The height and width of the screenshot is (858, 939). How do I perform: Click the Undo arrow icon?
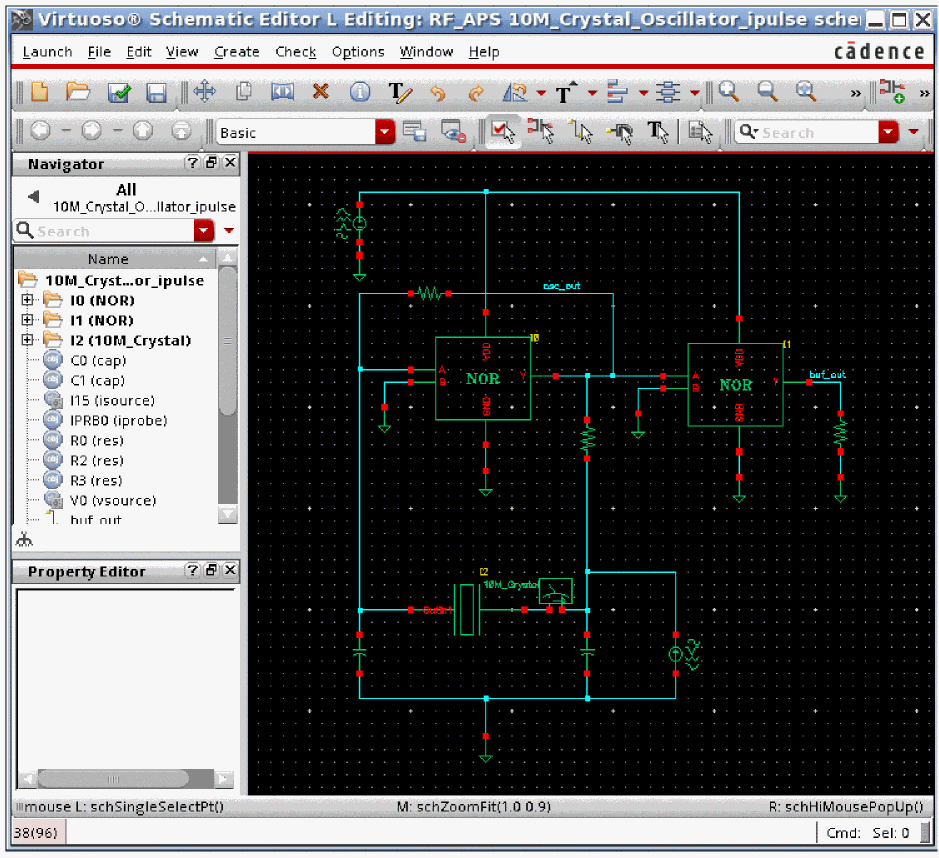point(437,93)
